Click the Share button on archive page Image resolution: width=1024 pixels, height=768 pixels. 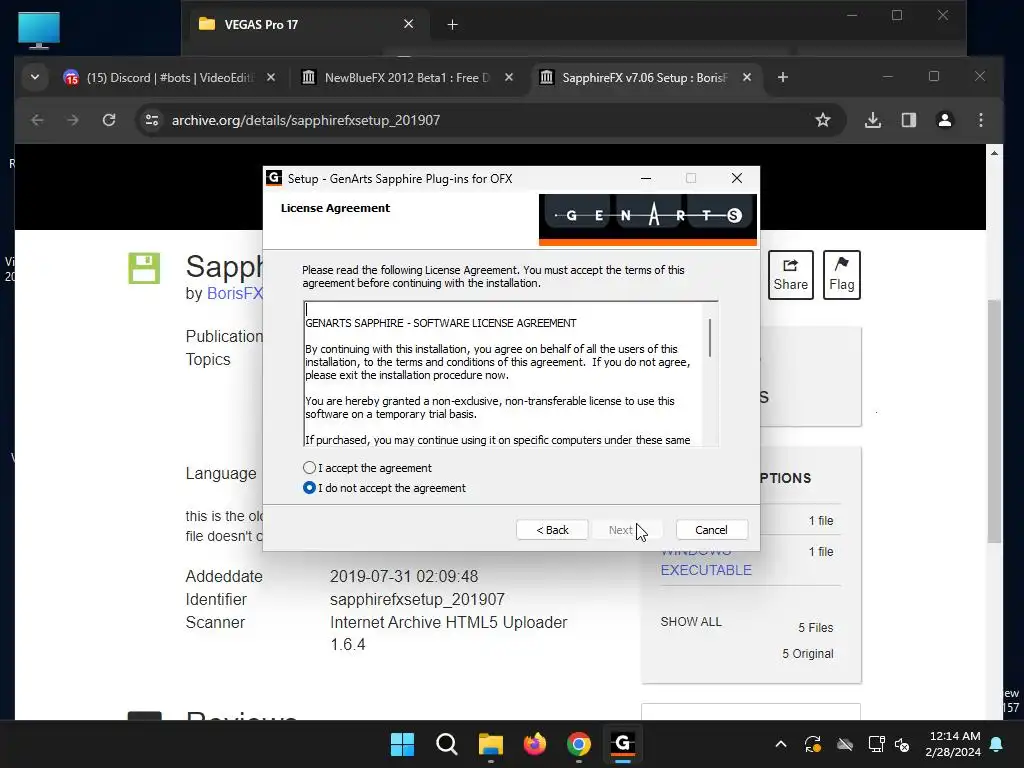(790, 275)
